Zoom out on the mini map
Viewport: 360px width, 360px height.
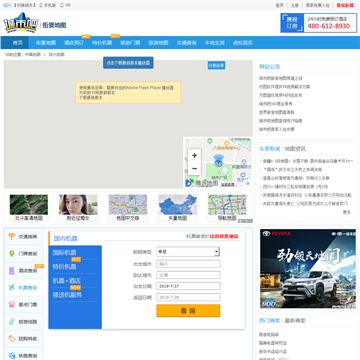click(194, 168)
